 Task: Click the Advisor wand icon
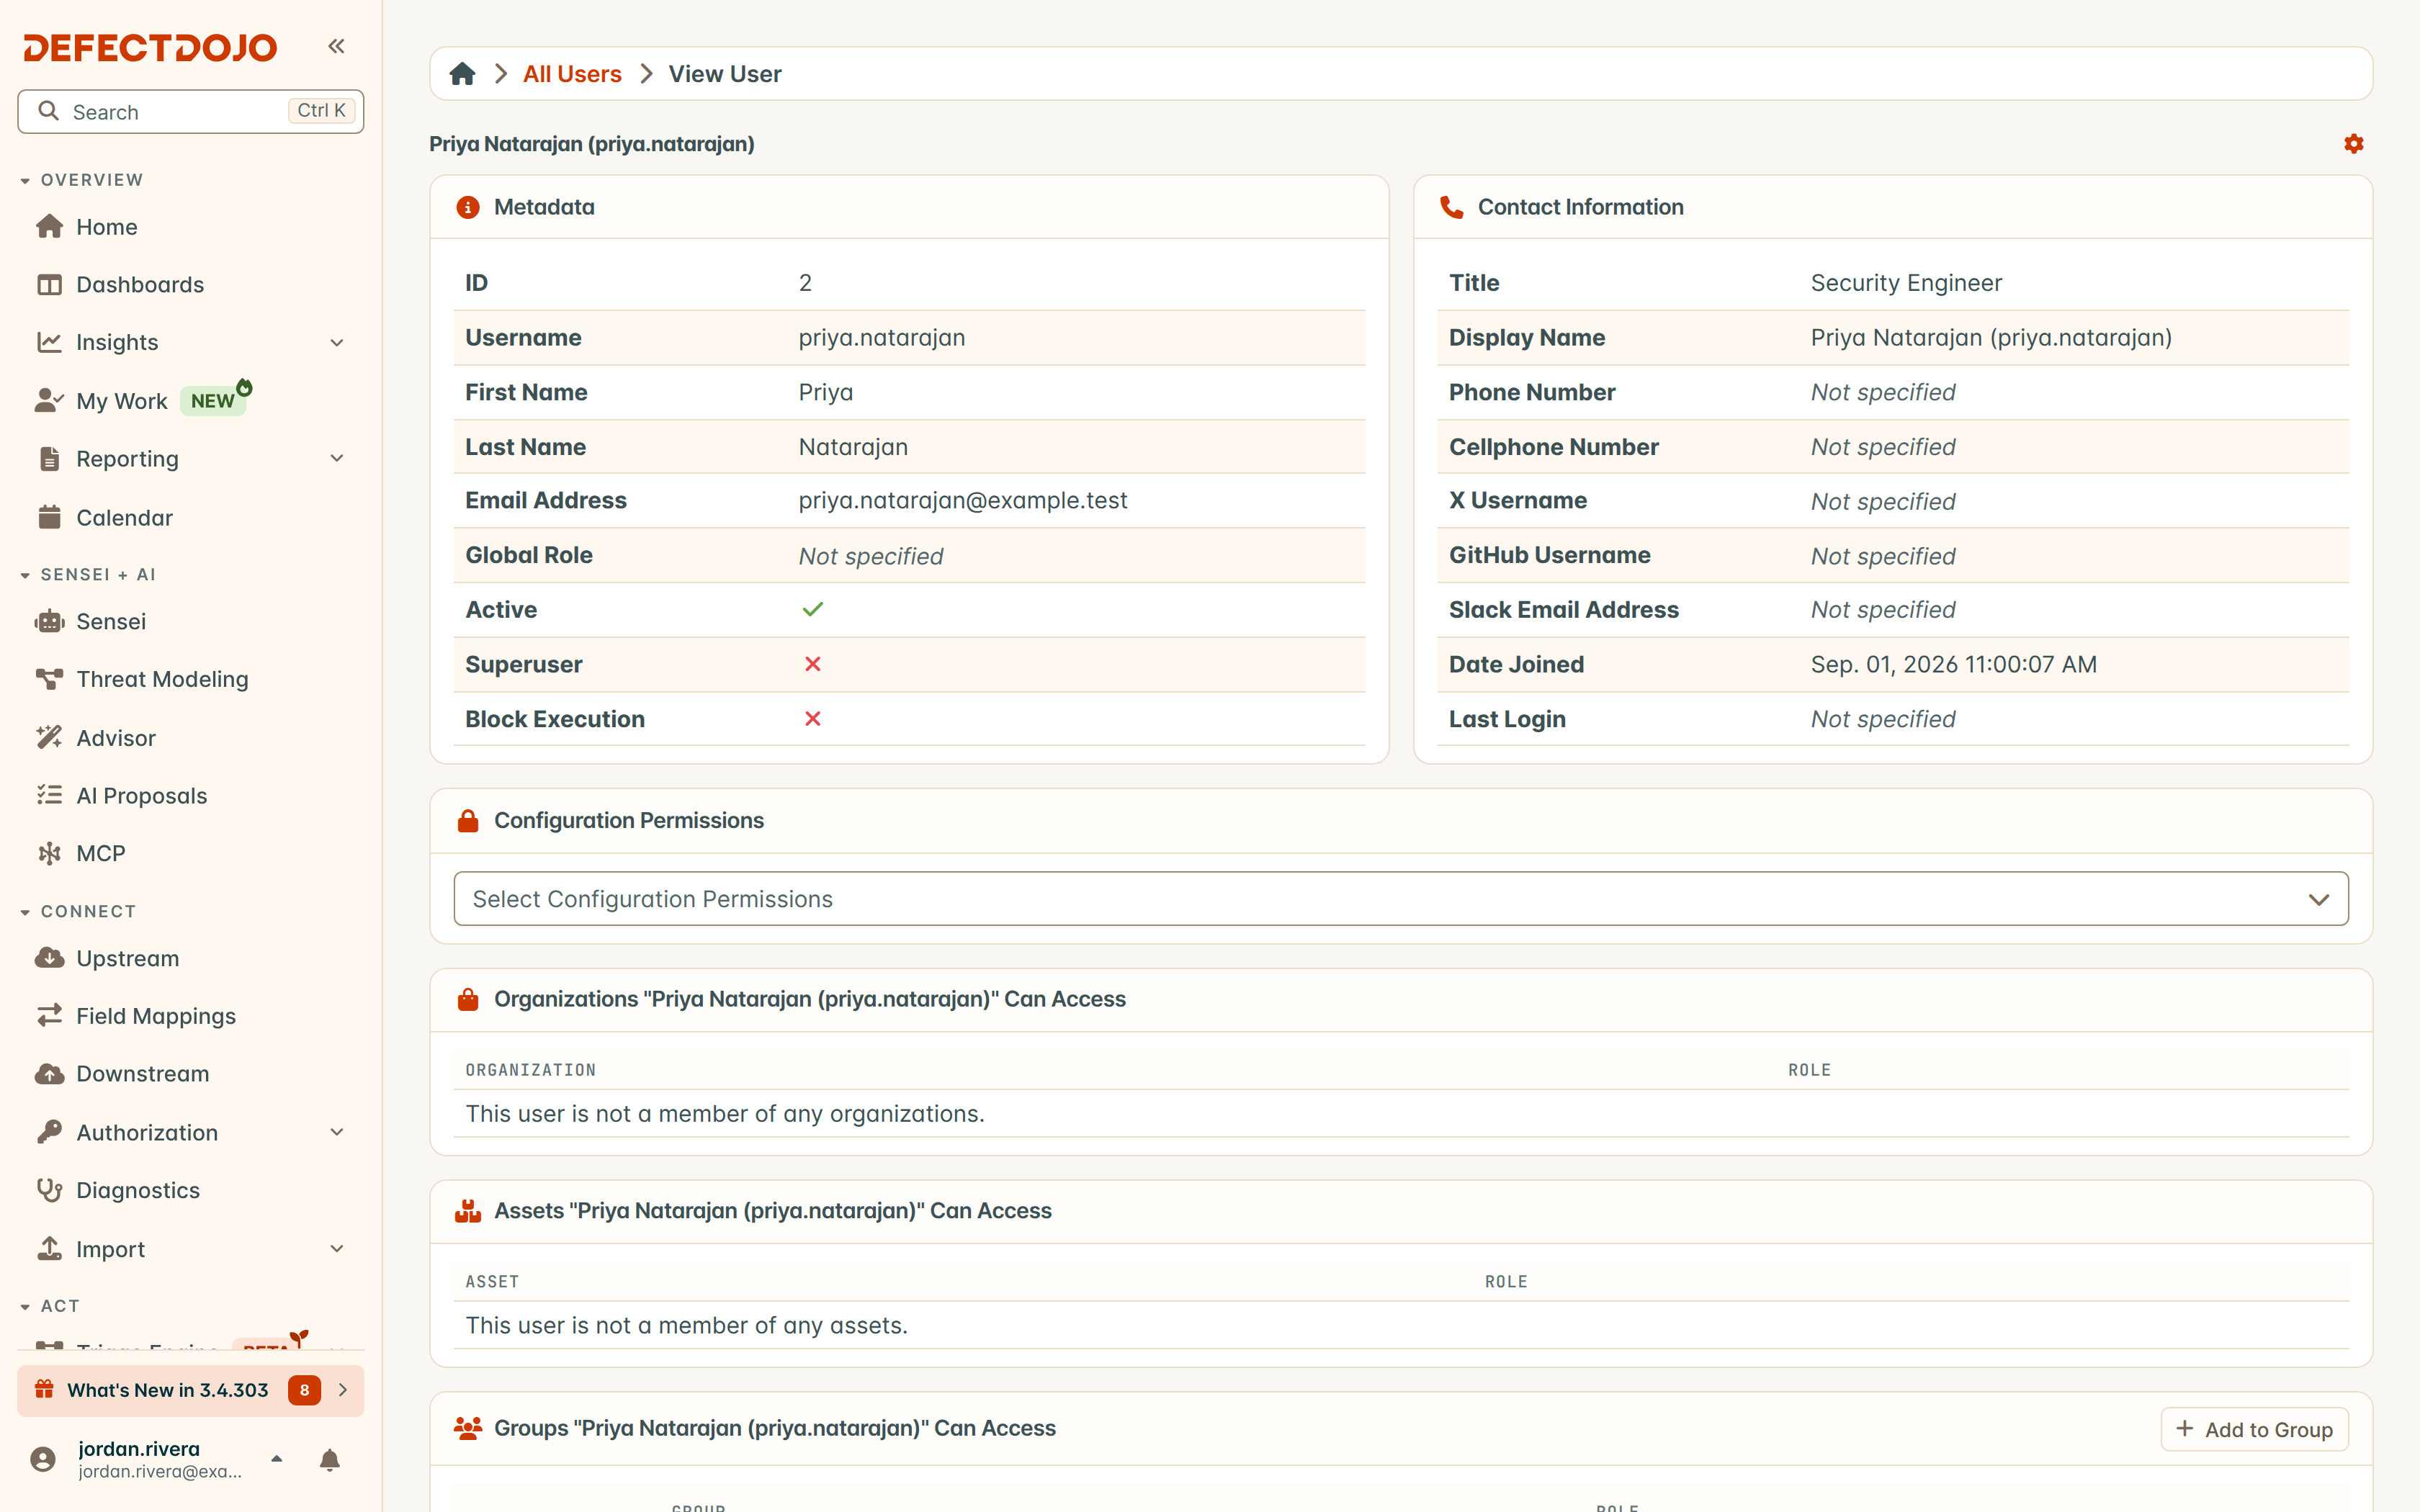click(x=49, y=738)
